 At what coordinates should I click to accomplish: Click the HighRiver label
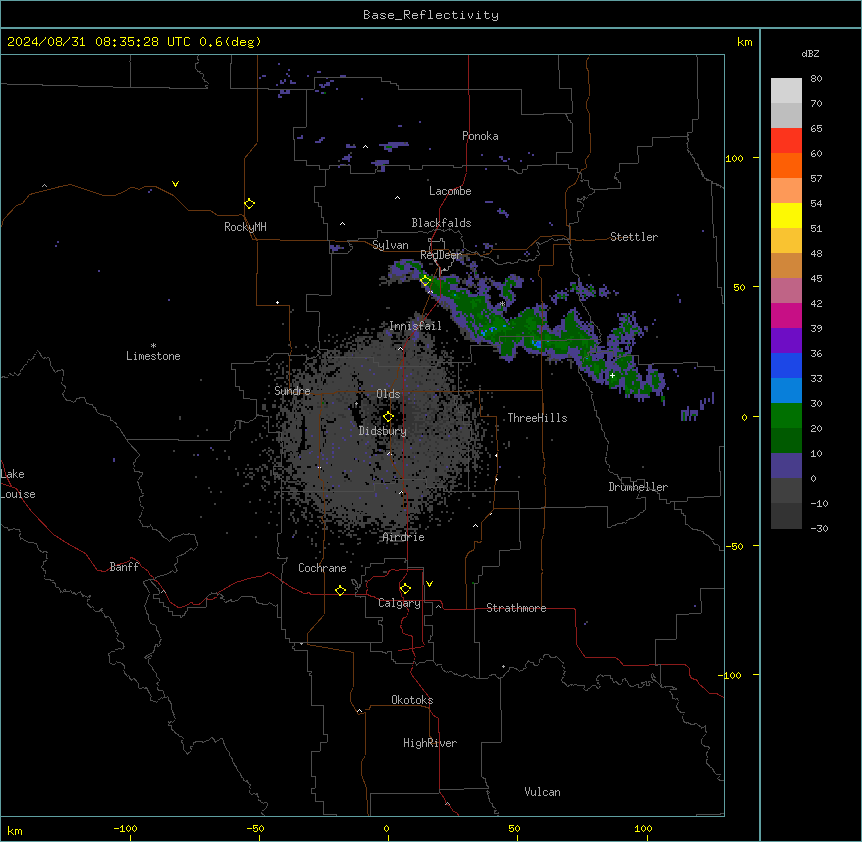430,743
